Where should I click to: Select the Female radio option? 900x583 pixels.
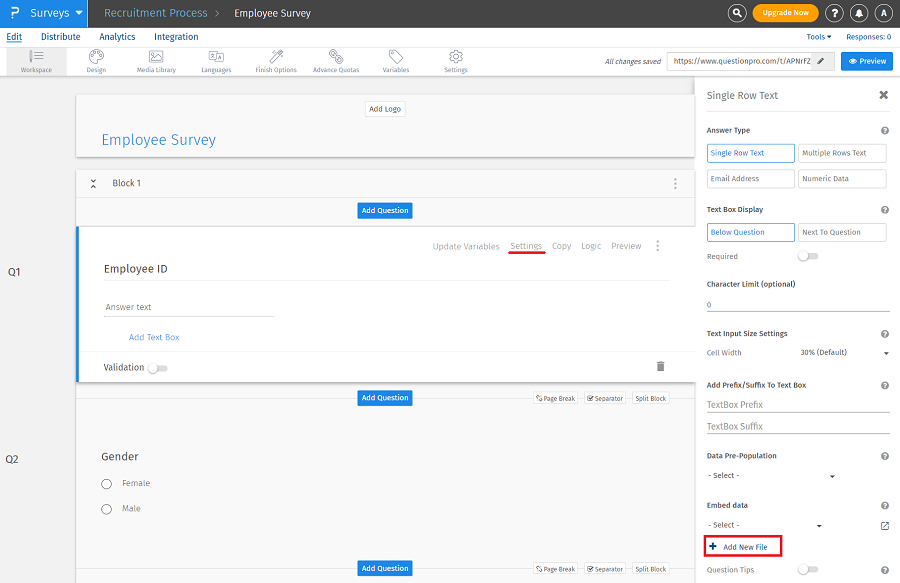click(107, 484)
